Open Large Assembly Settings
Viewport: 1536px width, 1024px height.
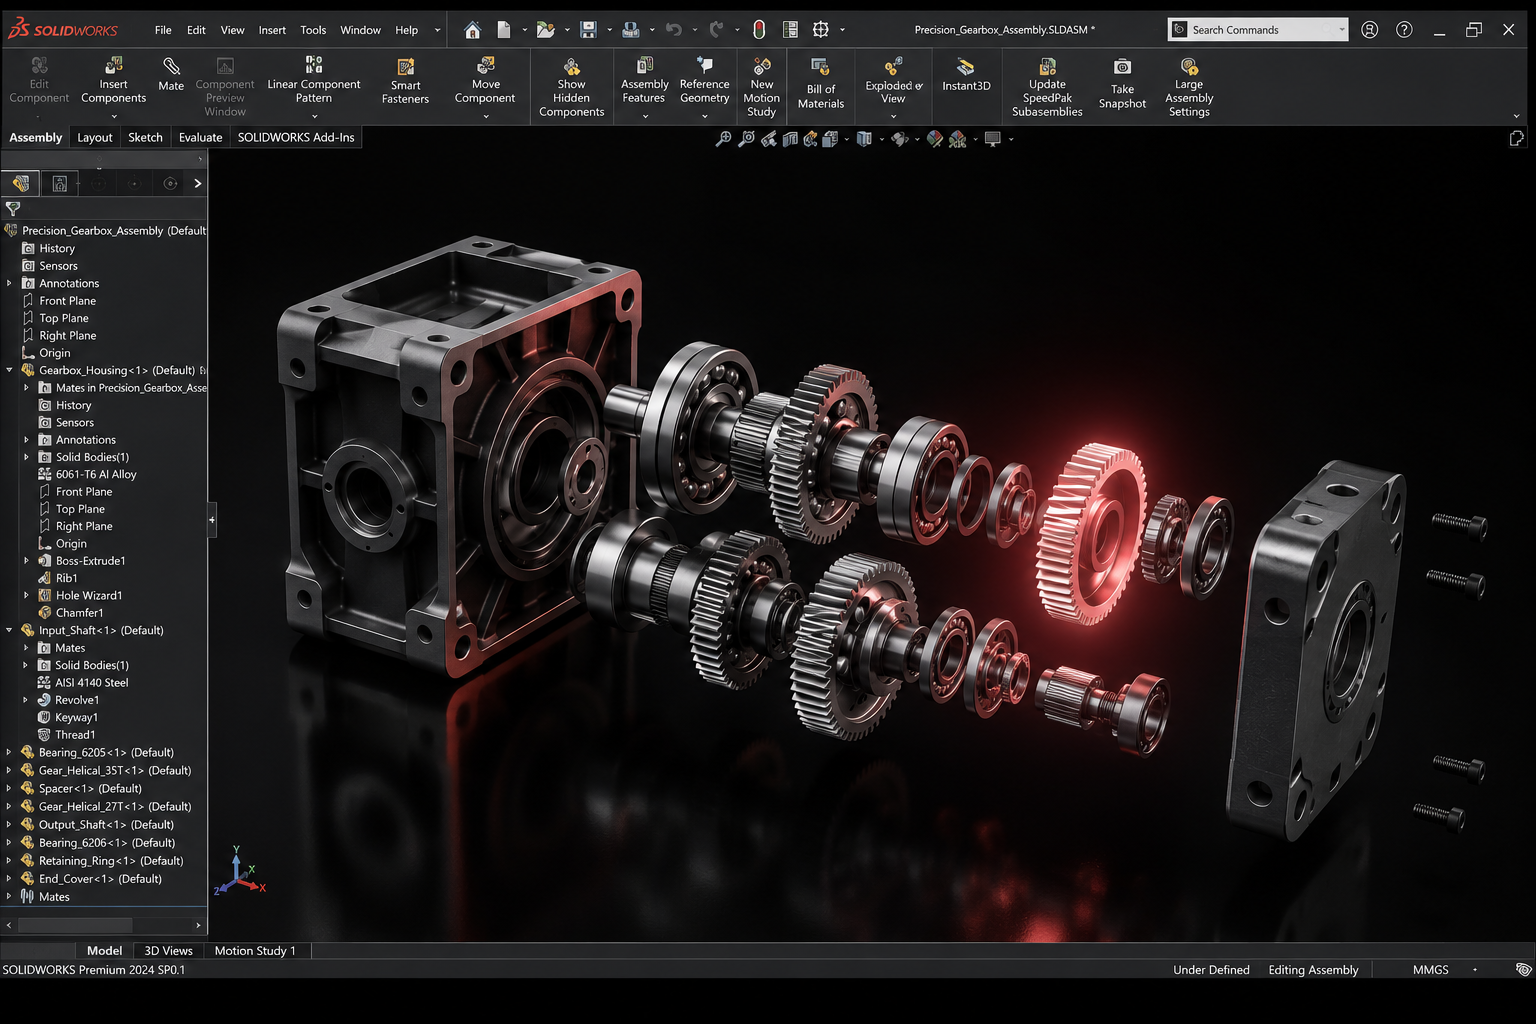tap(1189, 87)
